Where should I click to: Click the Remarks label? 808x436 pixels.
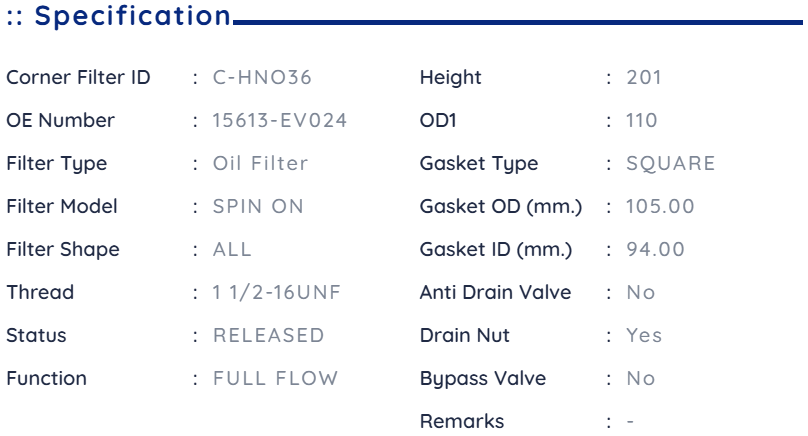click(462, 422)
